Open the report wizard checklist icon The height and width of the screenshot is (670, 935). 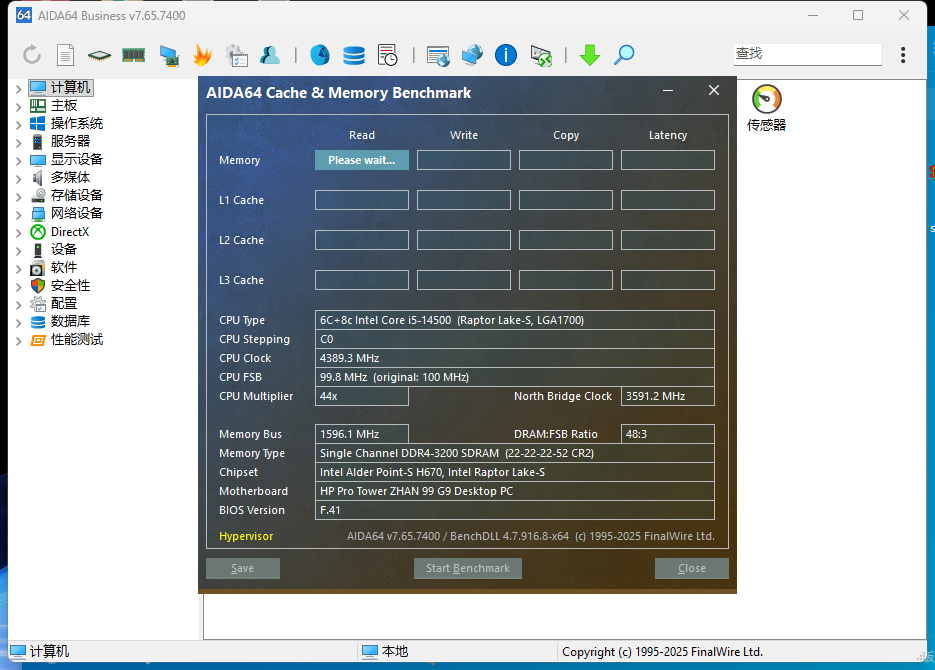[x=237, y=55]
